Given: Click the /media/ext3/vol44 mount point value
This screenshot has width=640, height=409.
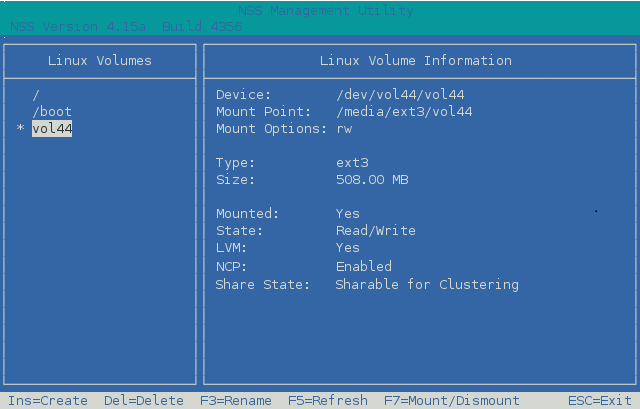Looking at the screenshot, I should pos(404,112).
